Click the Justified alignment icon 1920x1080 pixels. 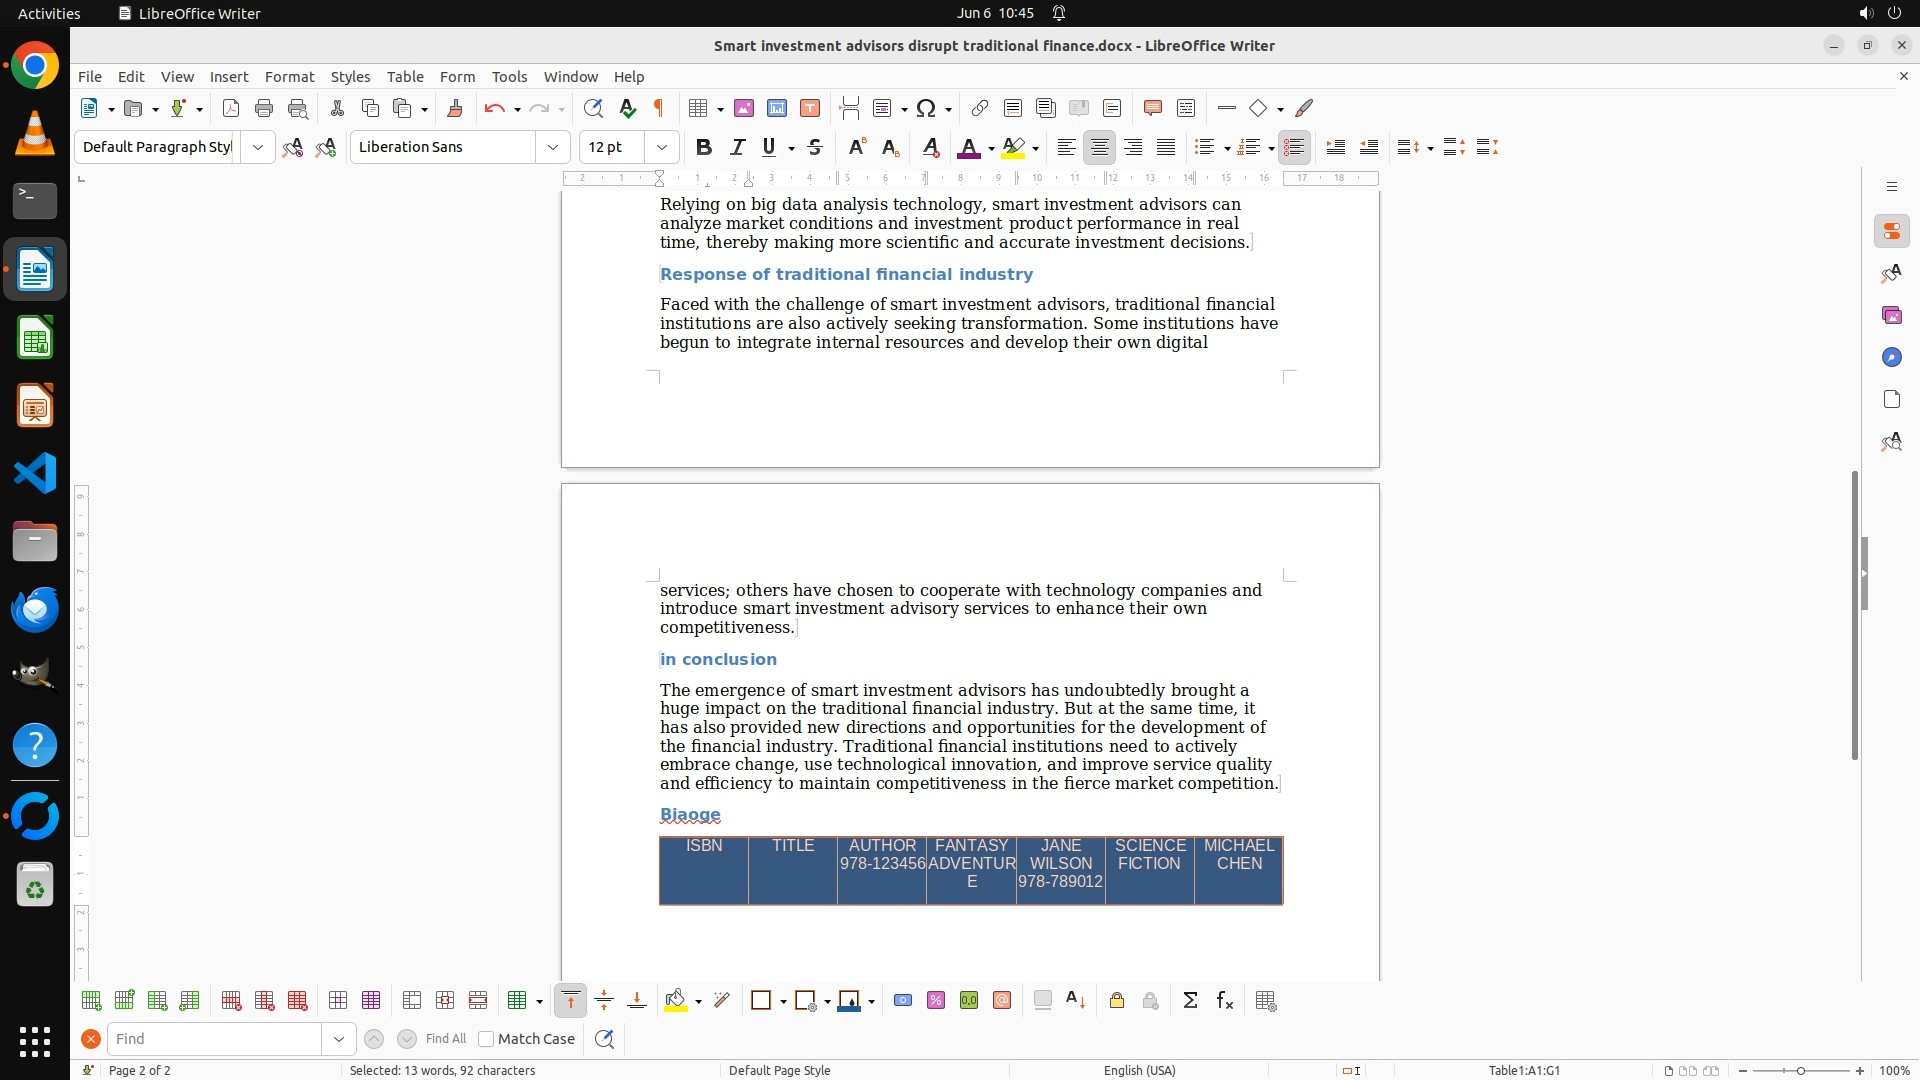(x=1166, y=147)
